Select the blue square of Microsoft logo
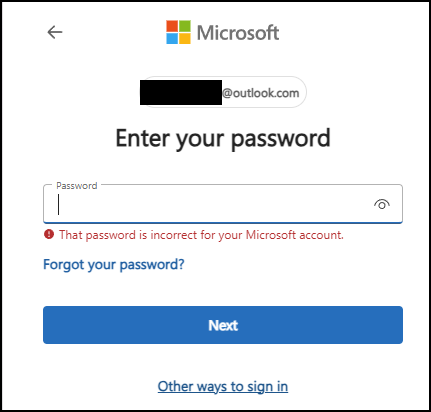Image resolution: width=431 pixels, height=412 pixels. 172,39
